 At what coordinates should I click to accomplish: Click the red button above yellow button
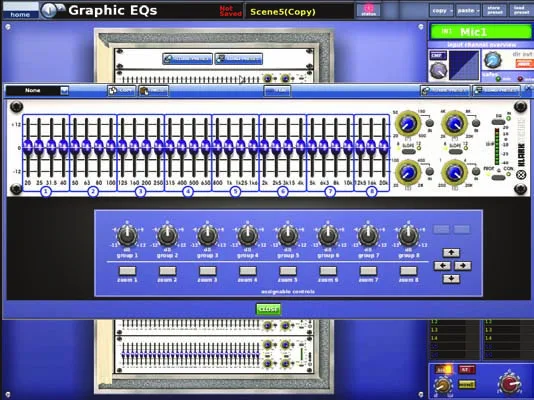(467, 369)
